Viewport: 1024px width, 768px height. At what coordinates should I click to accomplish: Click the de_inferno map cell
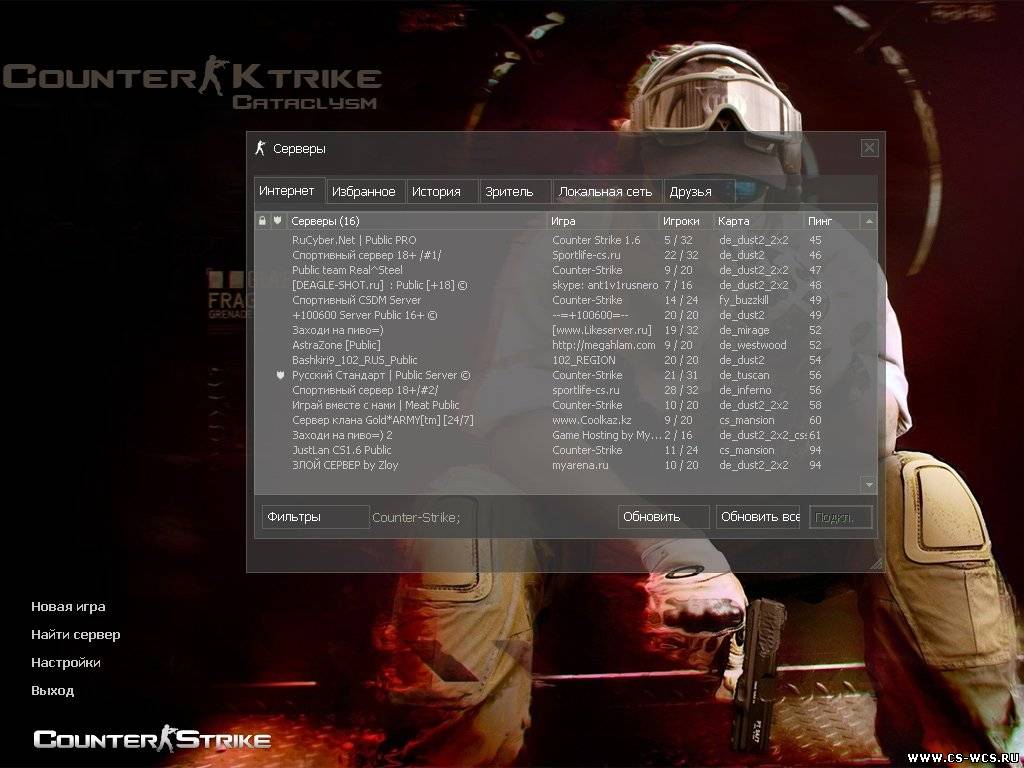coord(745,391)
